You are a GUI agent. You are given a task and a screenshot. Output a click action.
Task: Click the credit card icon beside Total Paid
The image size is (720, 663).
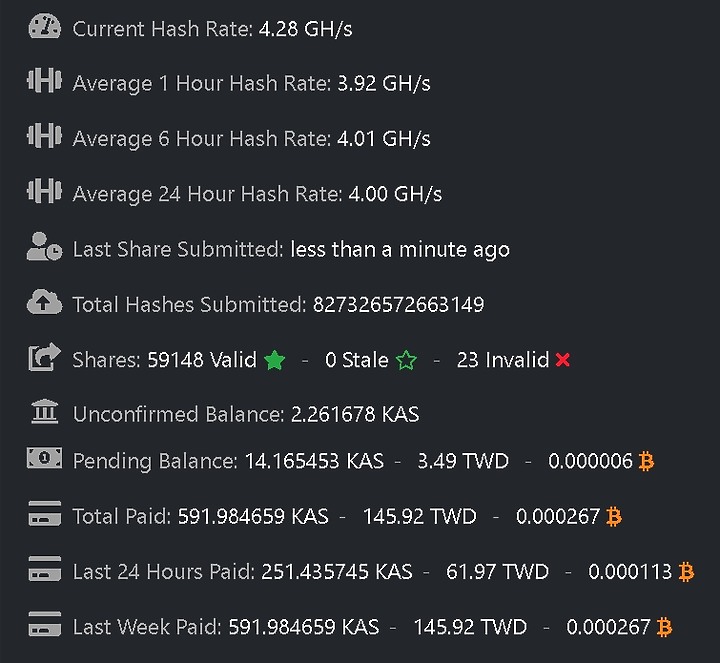(45, 513)
